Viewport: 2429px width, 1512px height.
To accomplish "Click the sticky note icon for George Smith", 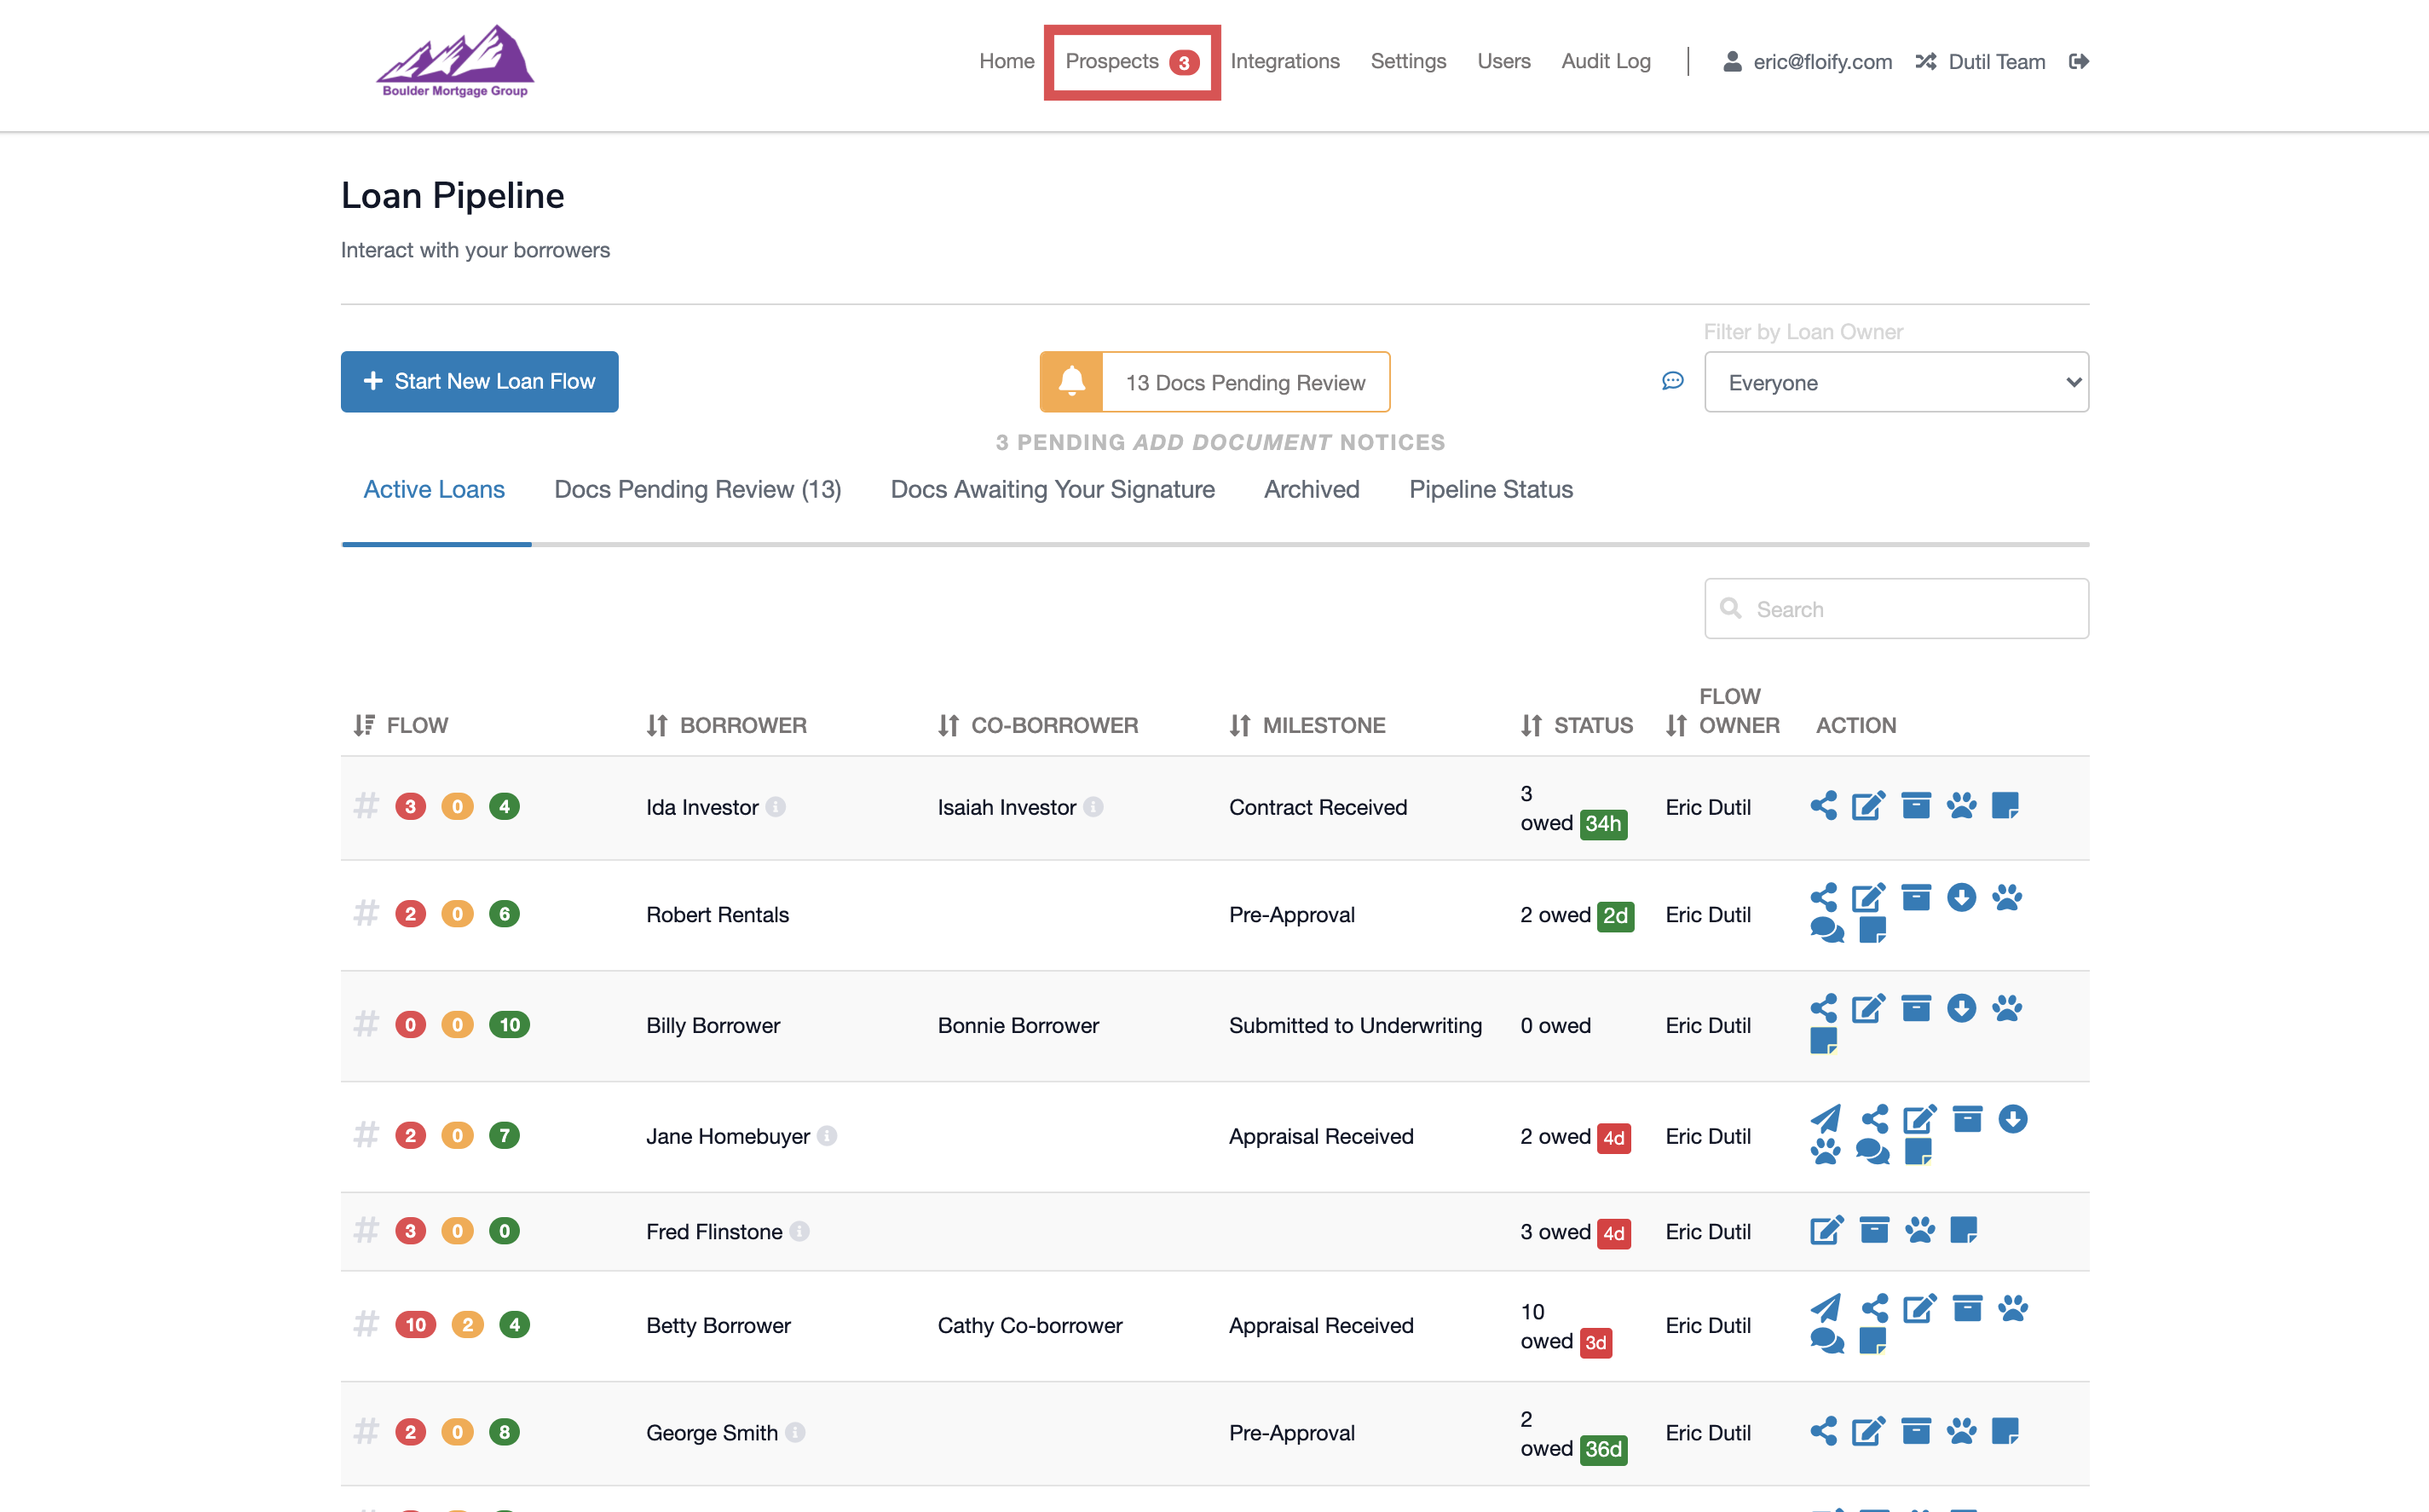I will 2008,1431.
